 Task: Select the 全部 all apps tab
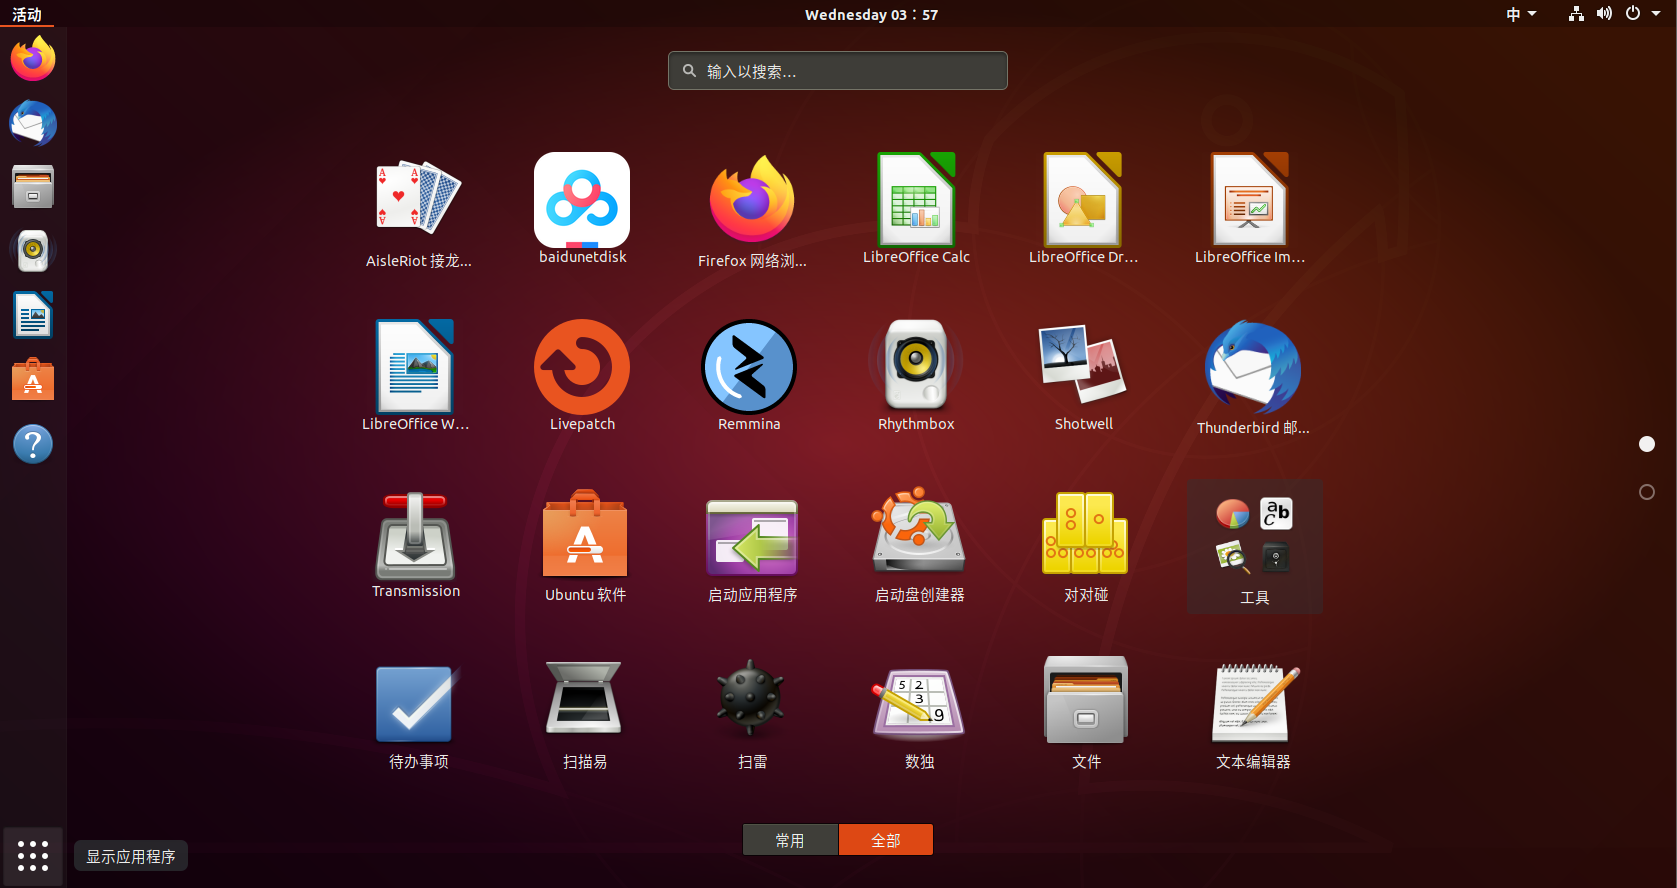point(886,840)
